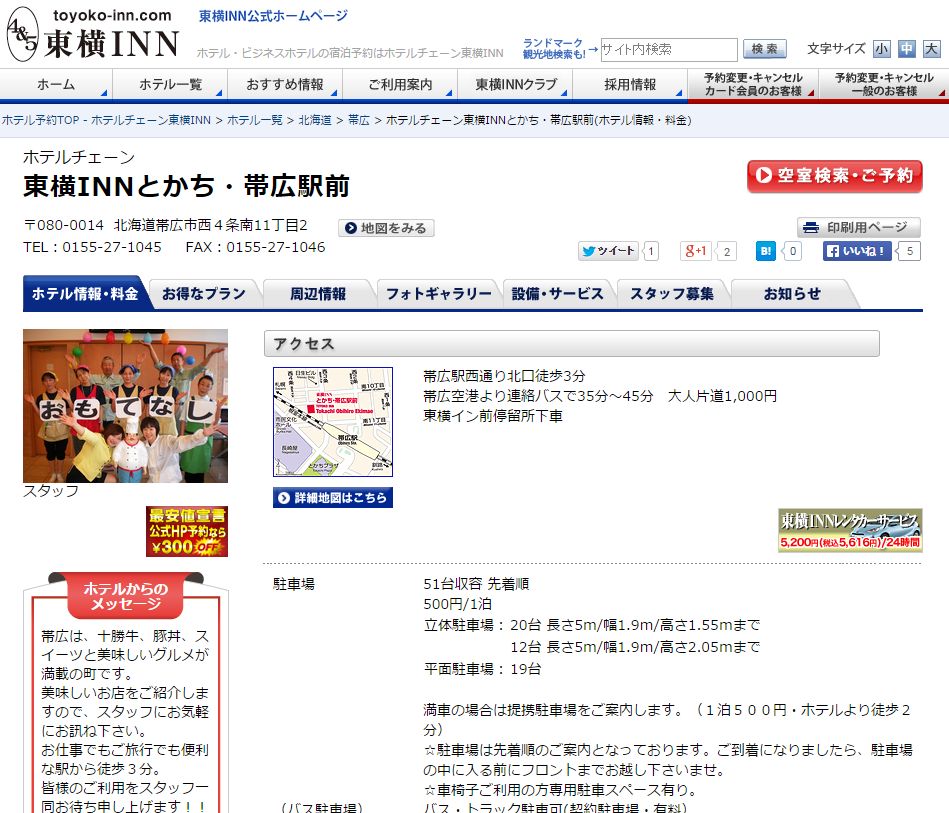
Task: Click the ホテル予約TOP breadcrumb link
Action: pos(107,120)
